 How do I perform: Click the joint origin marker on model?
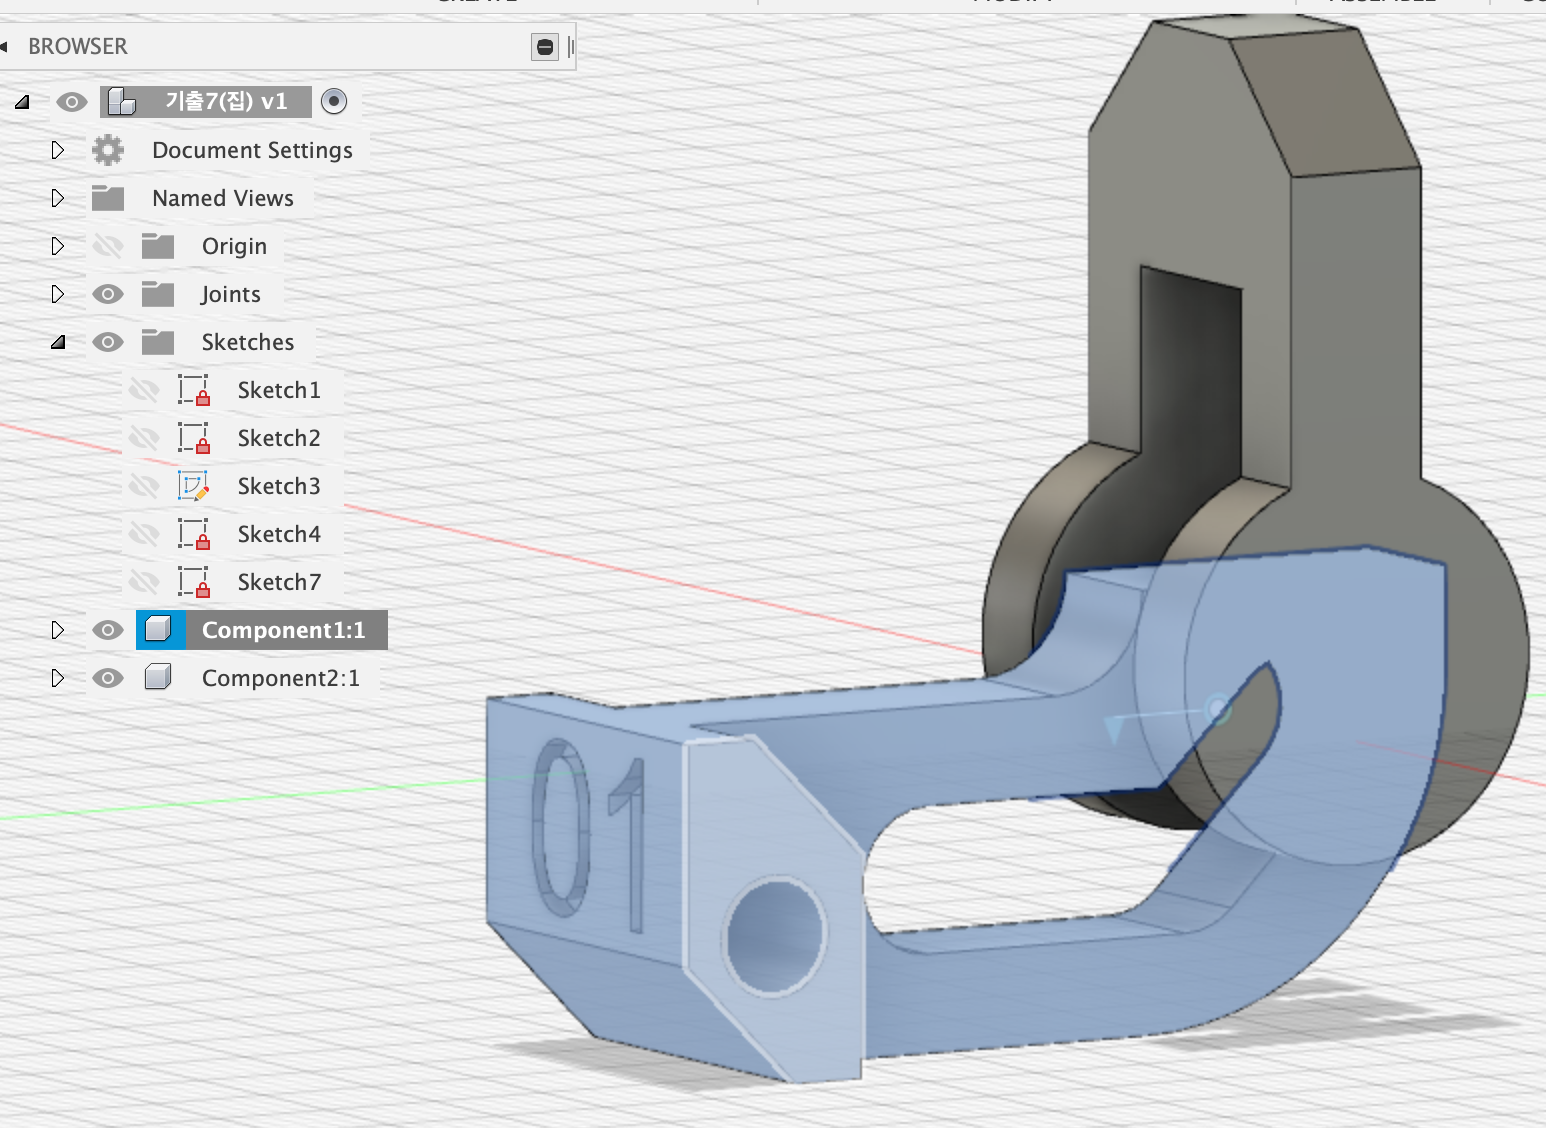click(1217, 709)
